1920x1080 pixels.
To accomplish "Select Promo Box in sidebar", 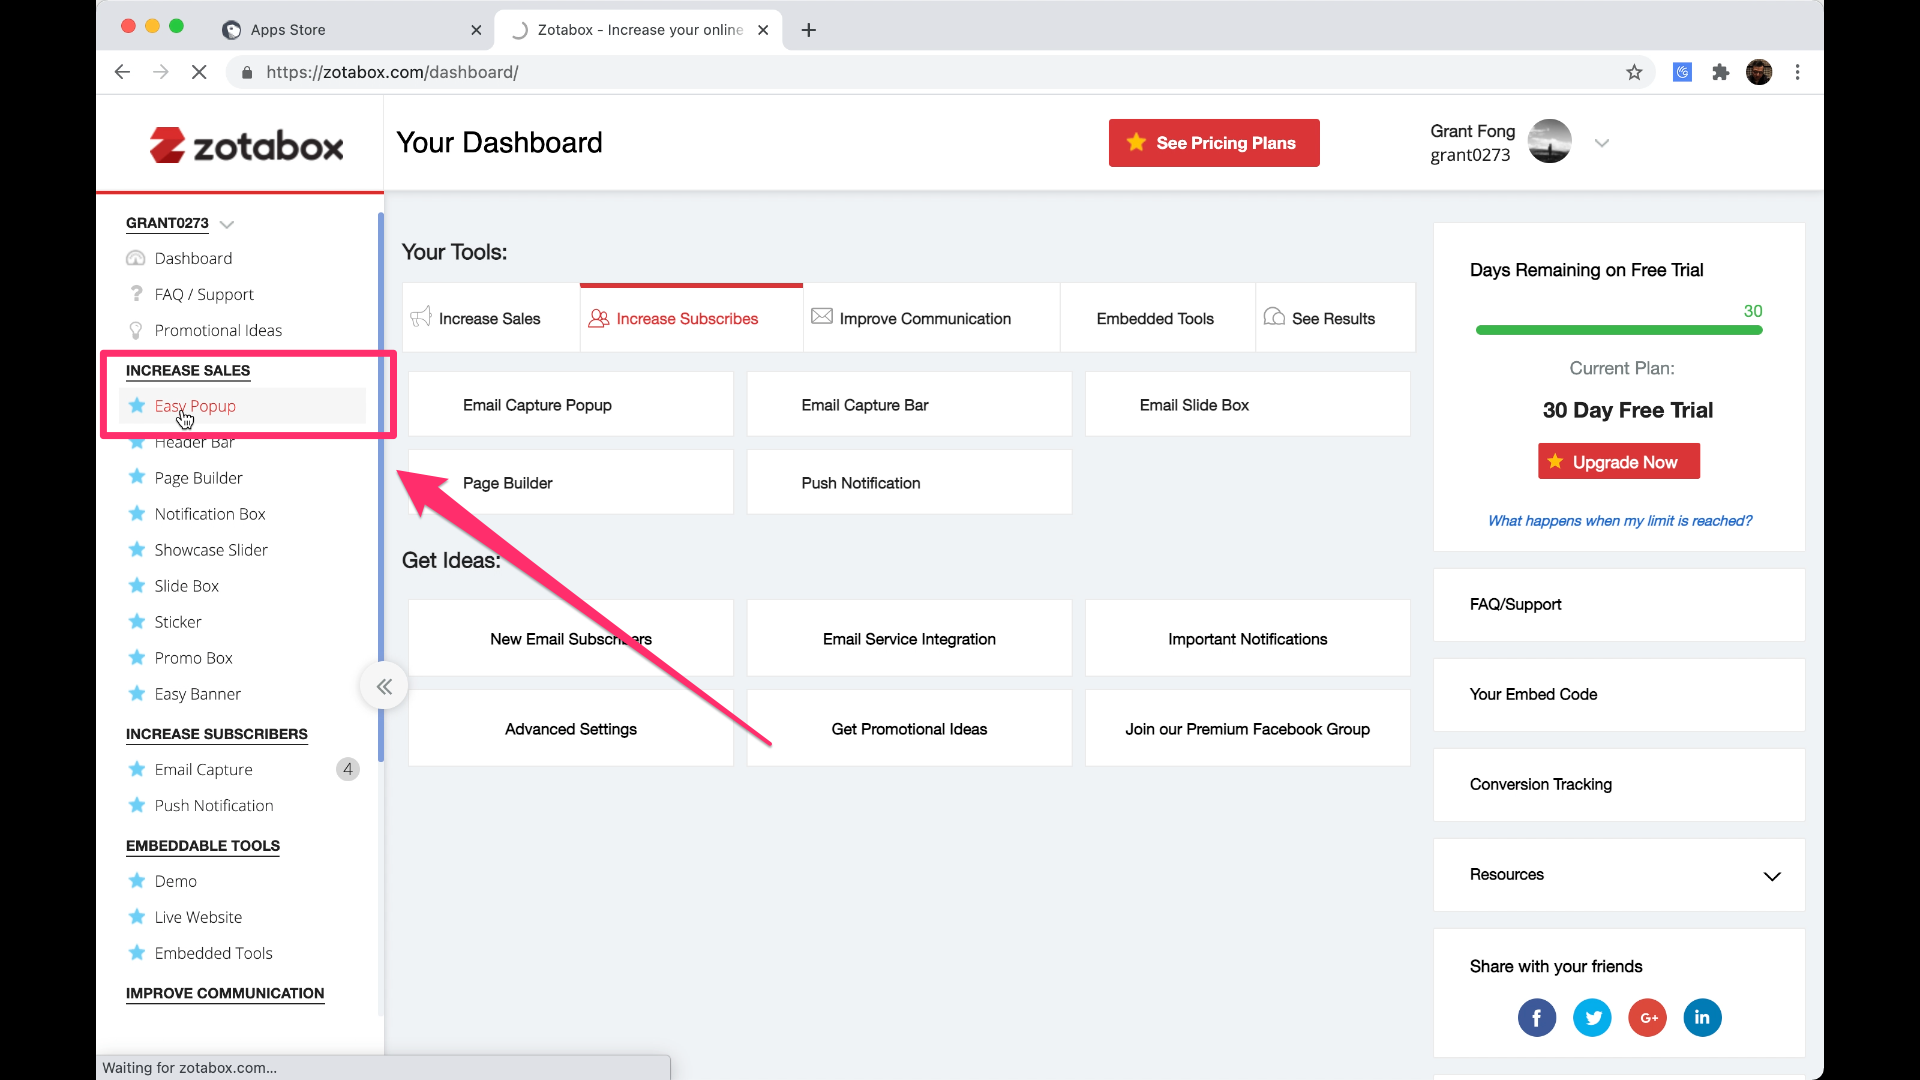I will [193, 658].
